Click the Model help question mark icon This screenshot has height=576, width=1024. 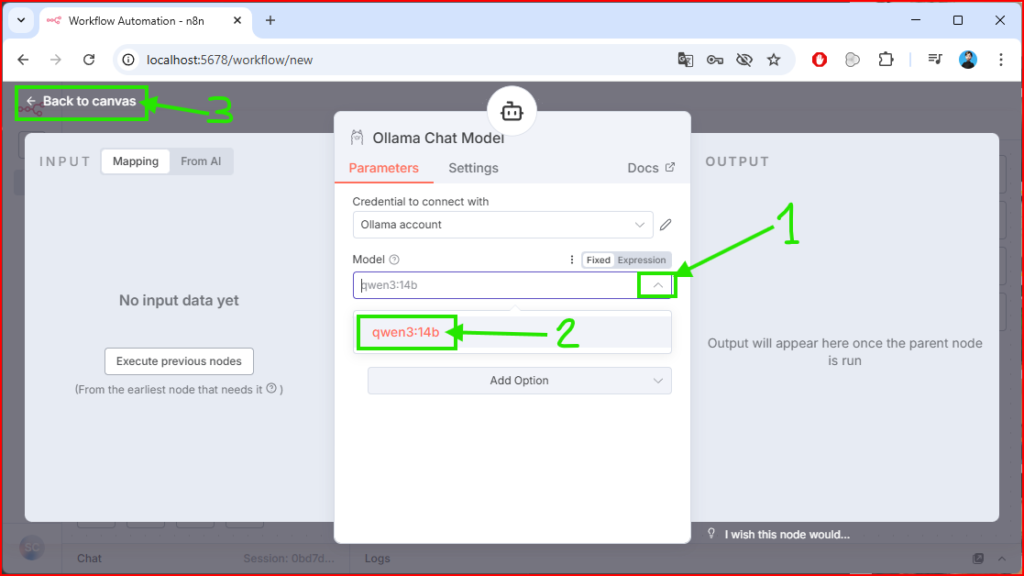394,260
